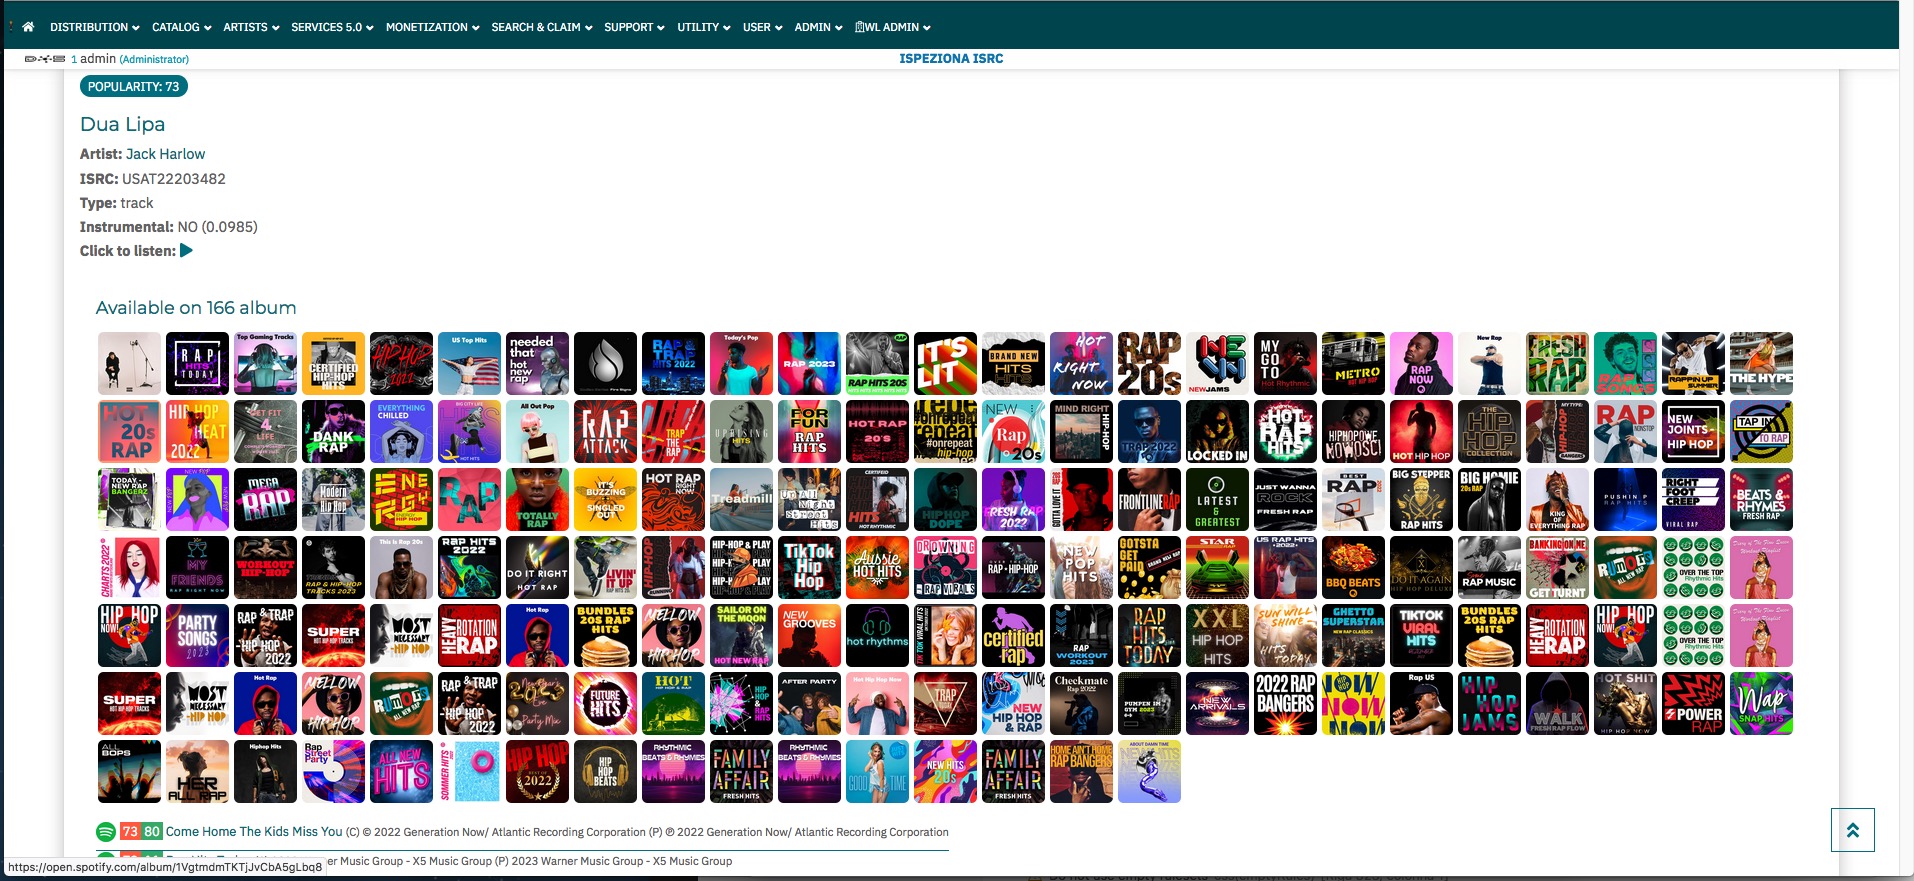Open artist link Jack Harlow
Image resolution: width=1914 pixels, height=881 pixels.
click(165, 154)
